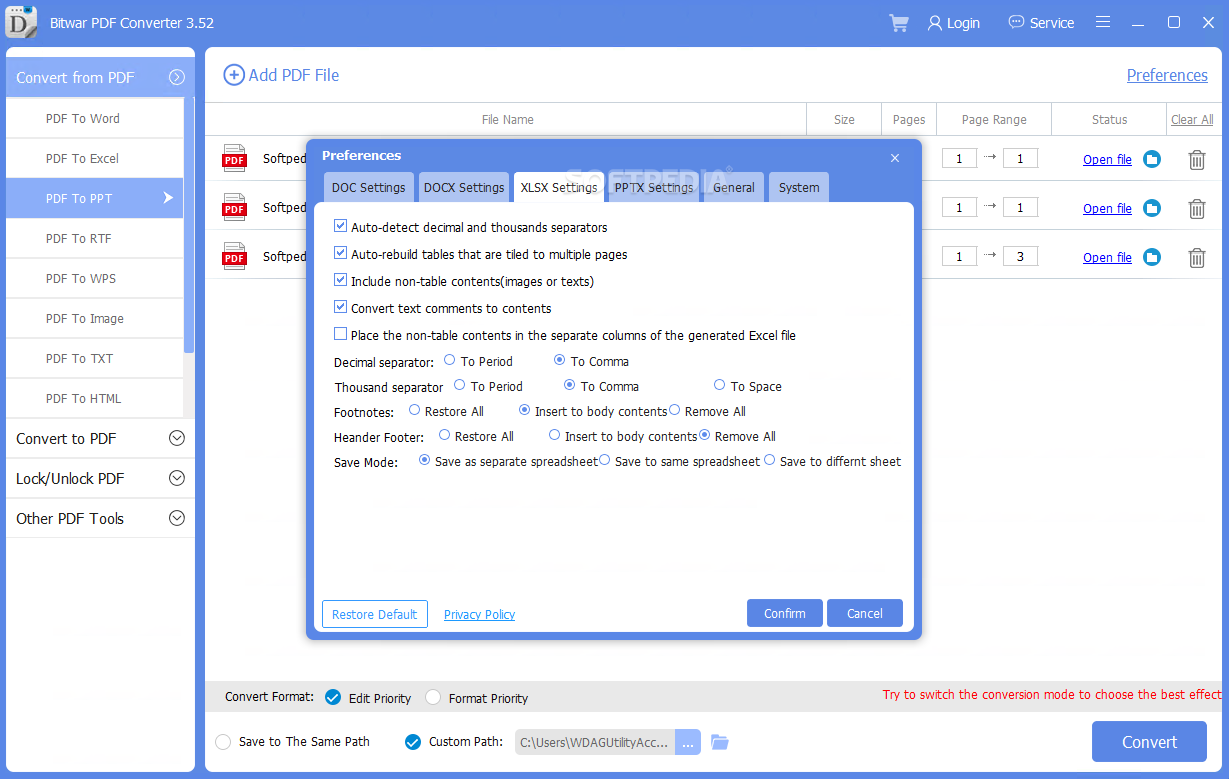Open output folder for second file row
Screen dimensions: 1229x779
[1152, 208]
